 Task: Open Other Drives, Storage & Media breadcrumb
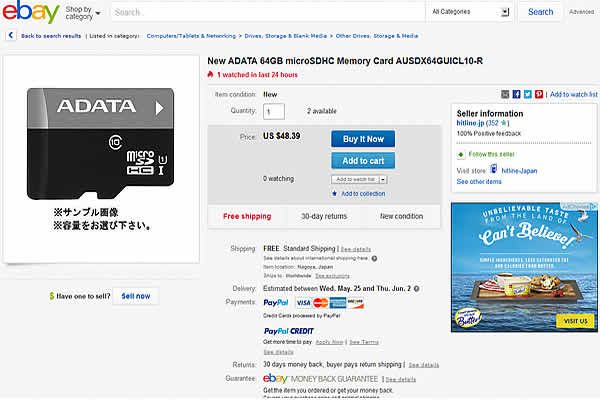click(377, 36)
